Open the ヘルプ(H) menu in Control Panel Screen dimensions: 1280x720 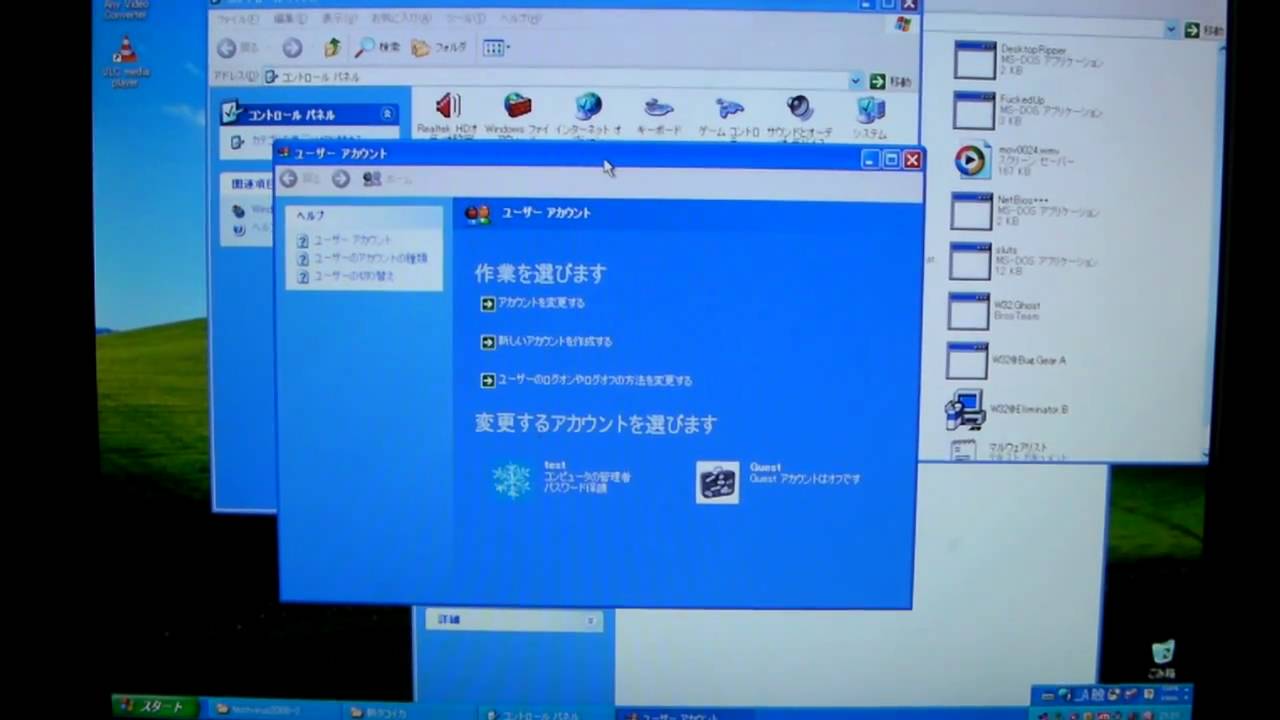pos(520,19)
